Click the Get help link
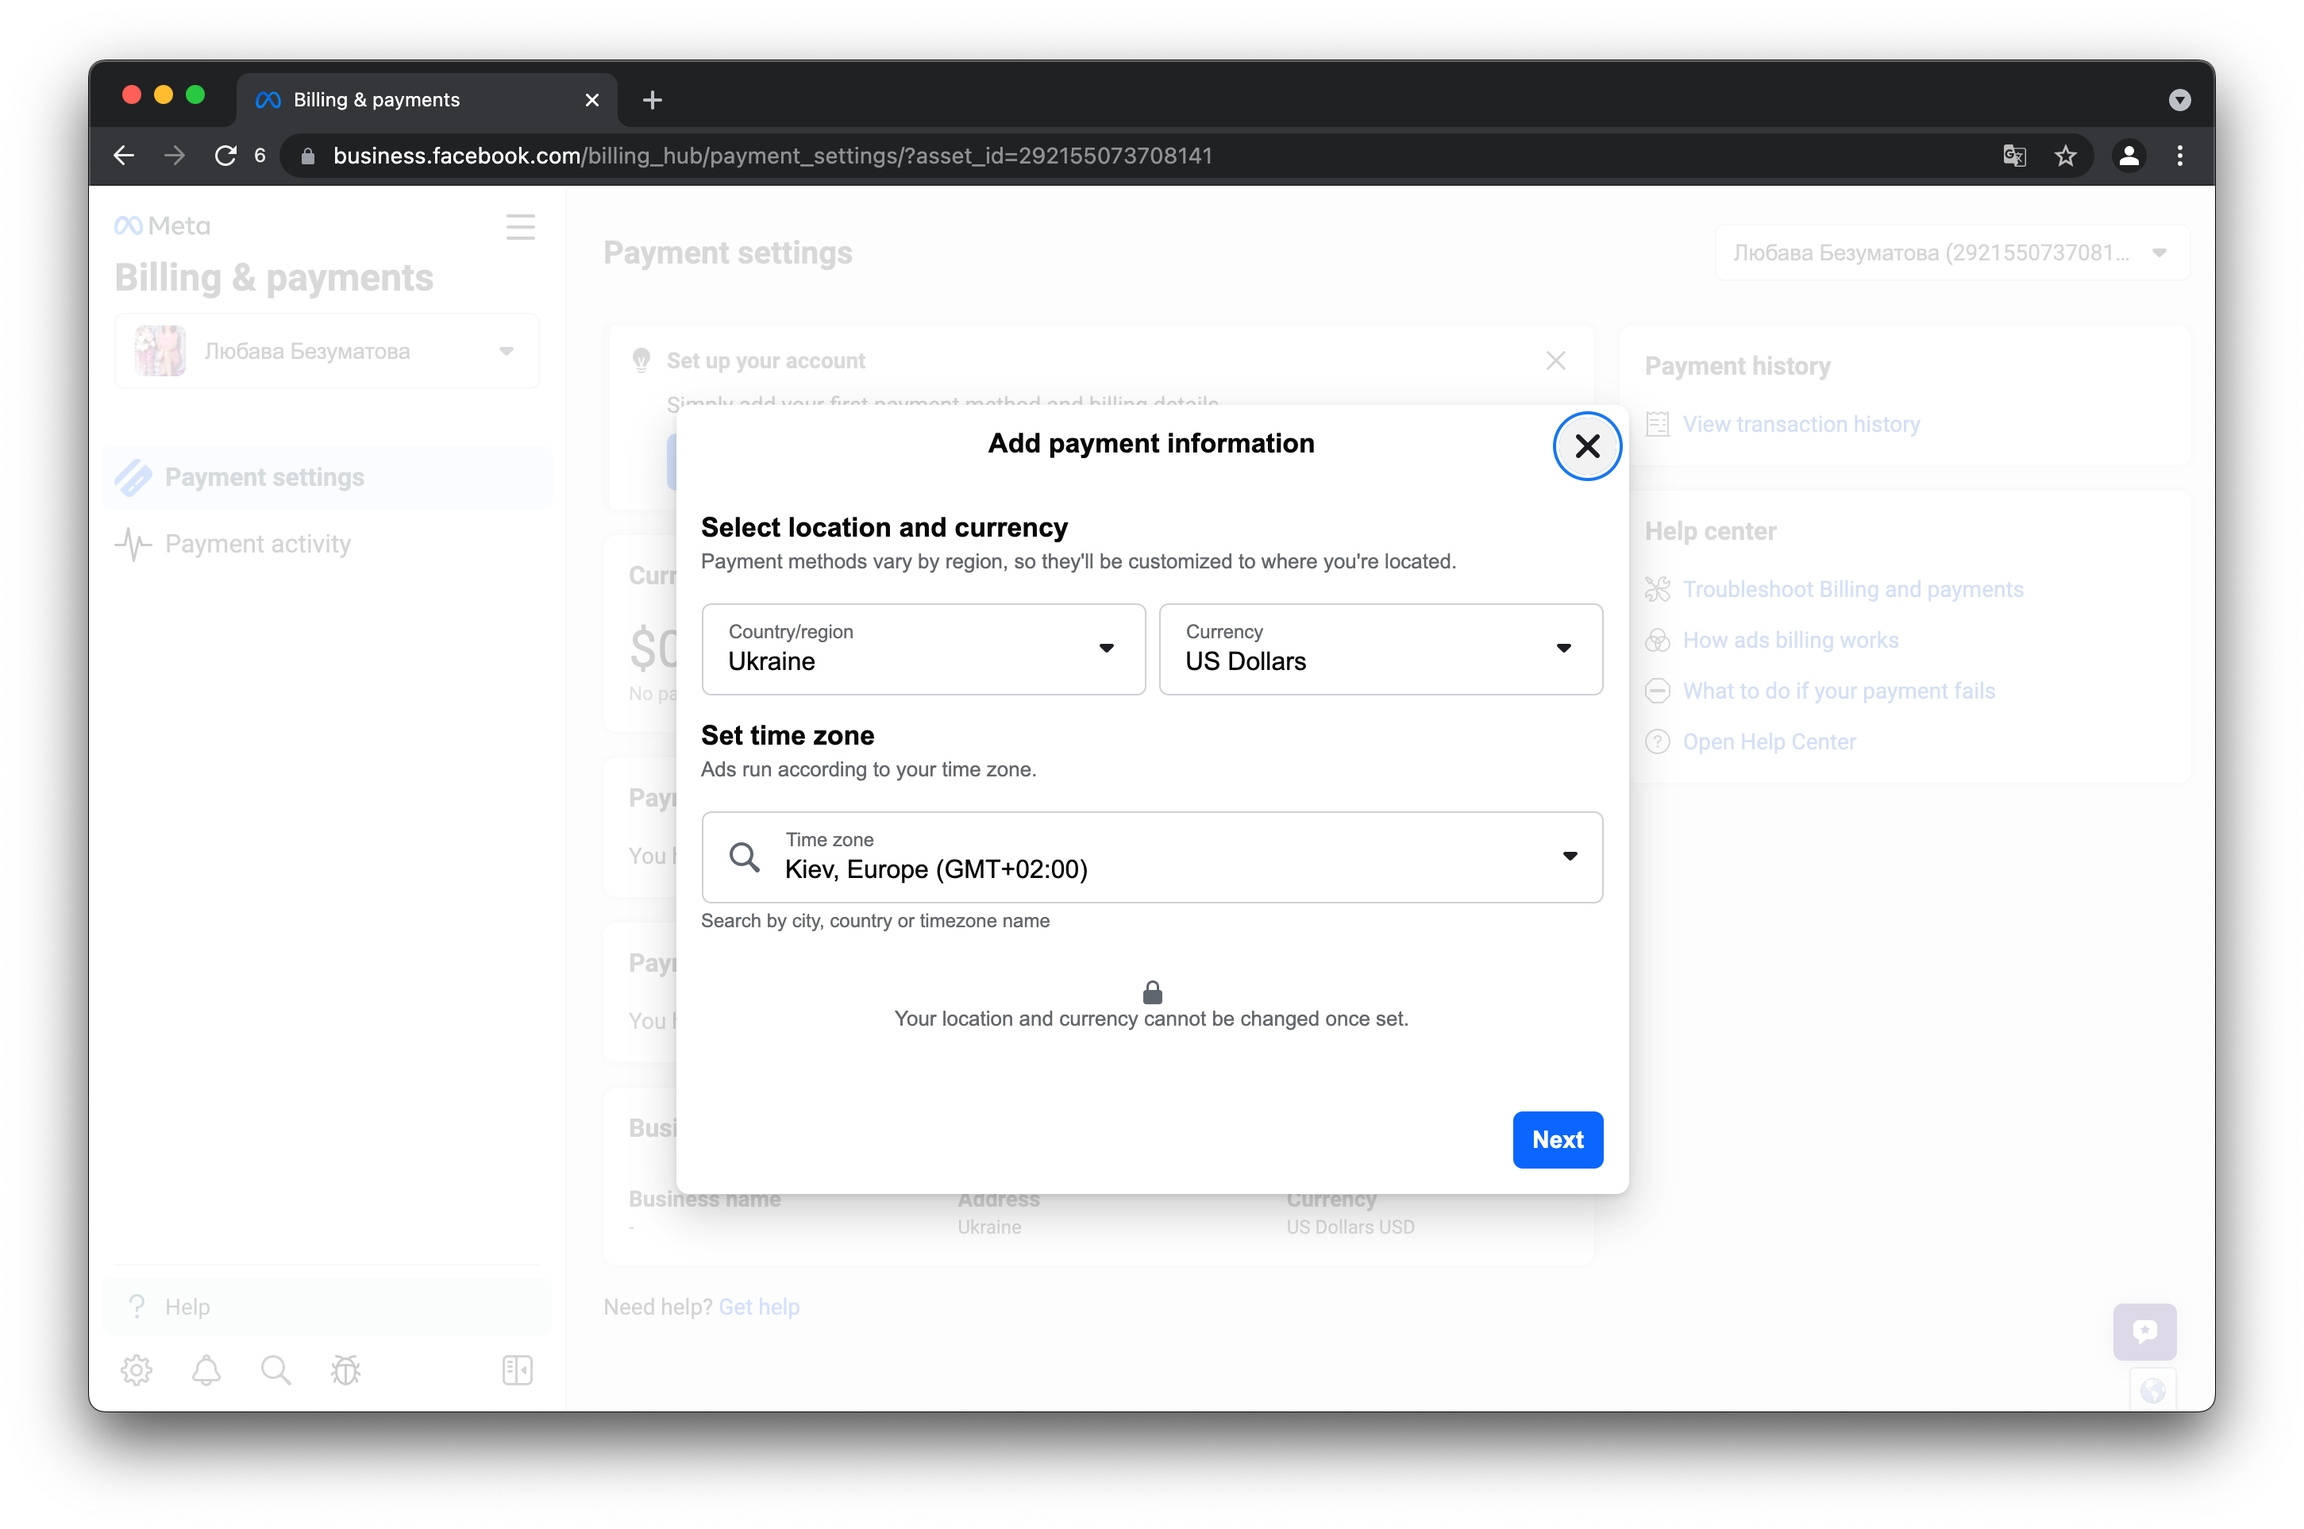This screenshot has width=2304, height=1529. pos(759,1306)
